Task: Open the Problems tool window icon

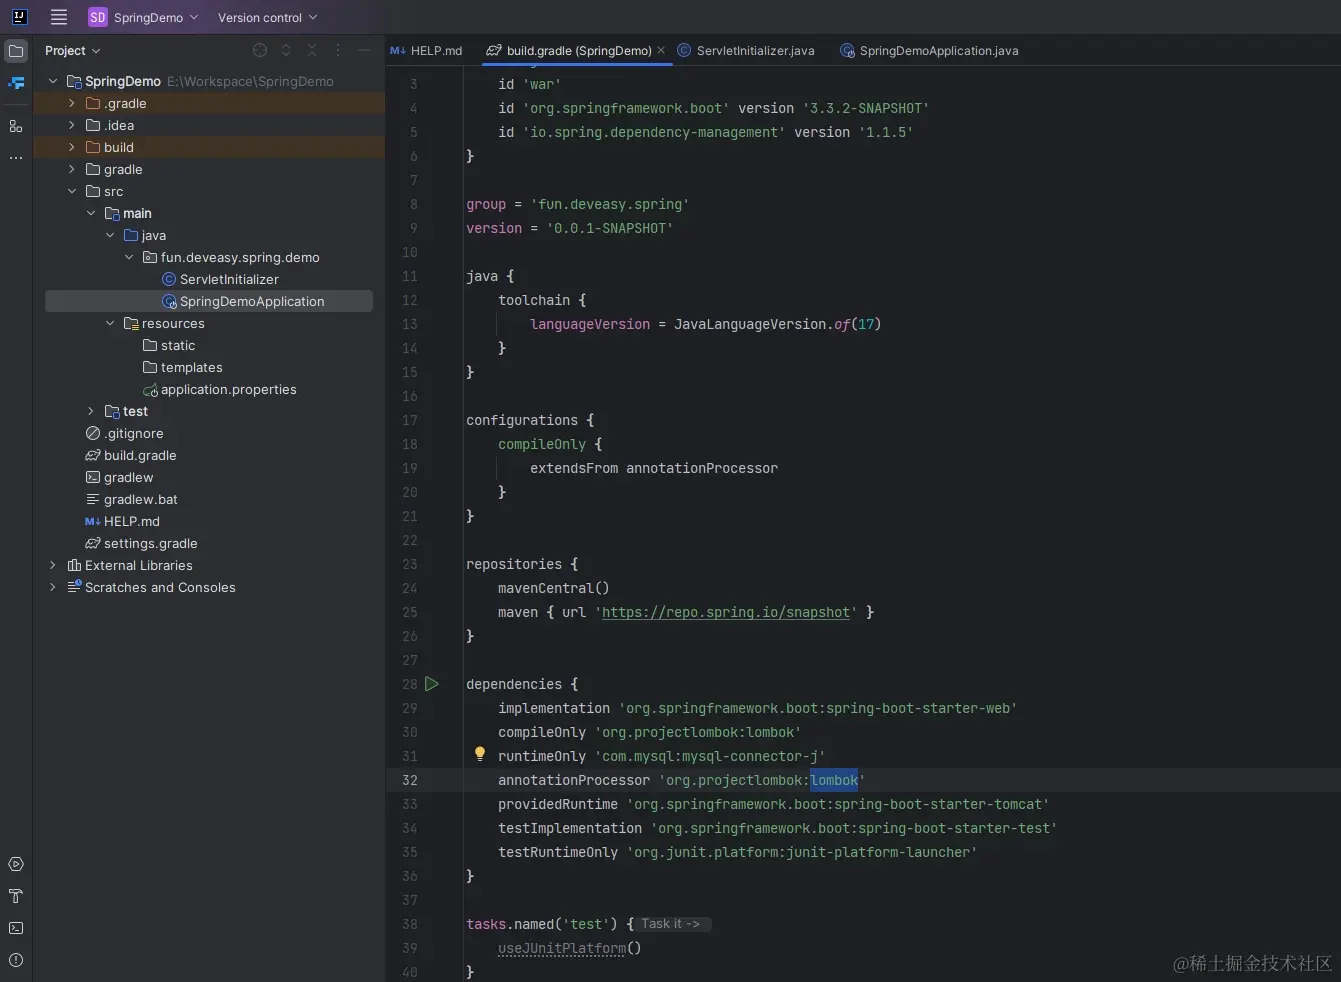Action: point(16,960)
